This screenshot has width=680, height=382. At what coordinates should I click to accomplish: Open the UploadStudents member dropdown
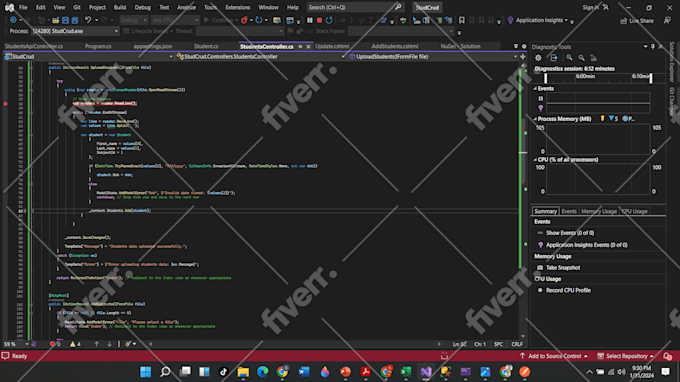433,56
